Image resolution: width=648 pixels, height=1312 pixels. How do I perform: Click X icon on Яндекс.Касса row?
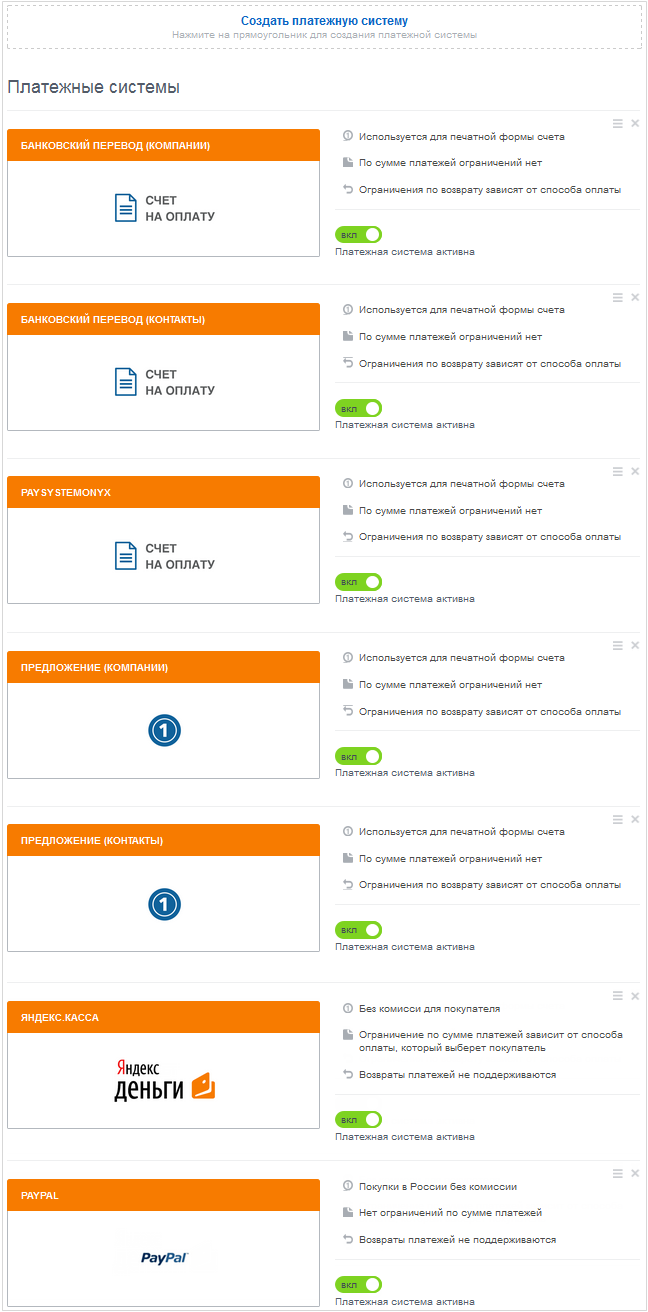click(635, 996)
